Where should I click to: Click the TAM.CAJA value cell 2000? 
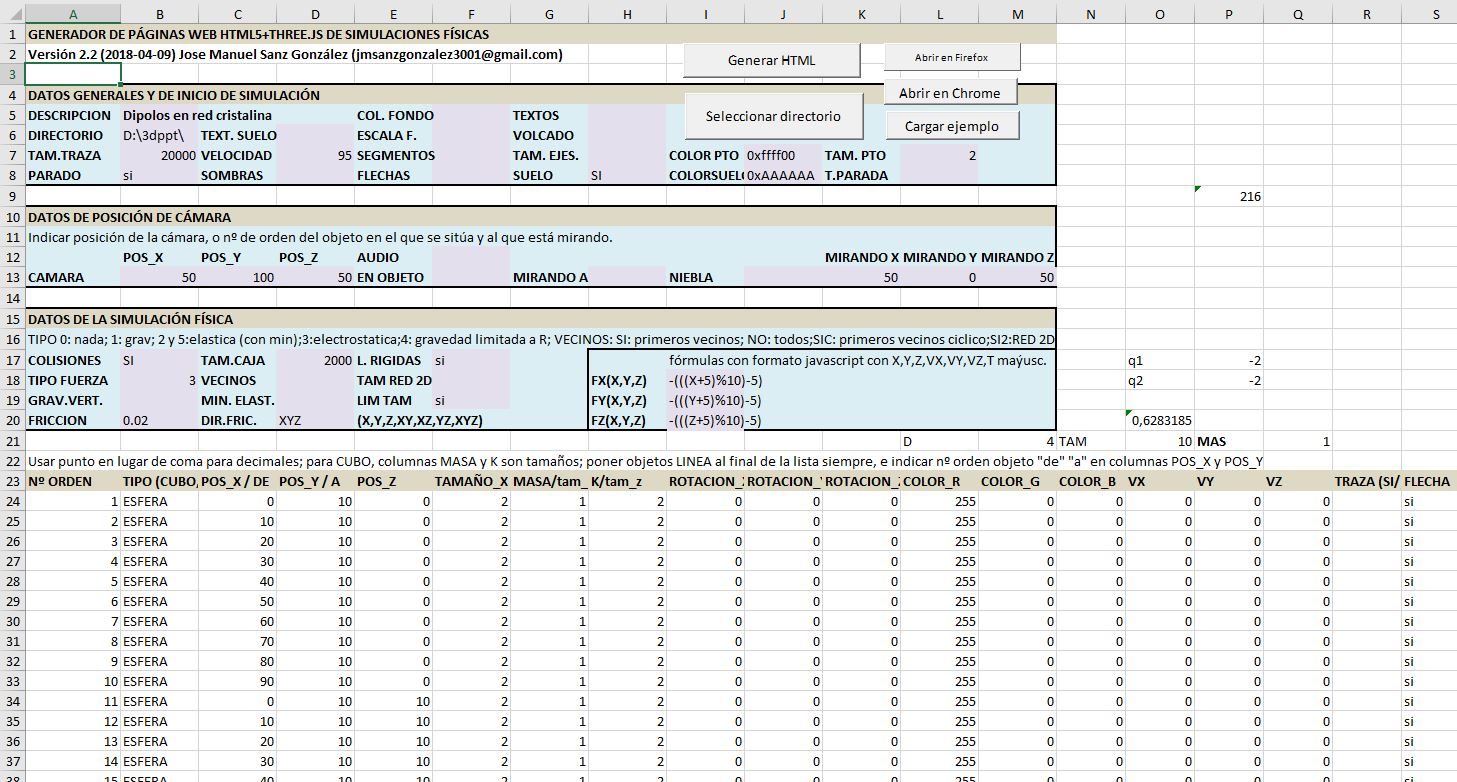tap(315, 360)
